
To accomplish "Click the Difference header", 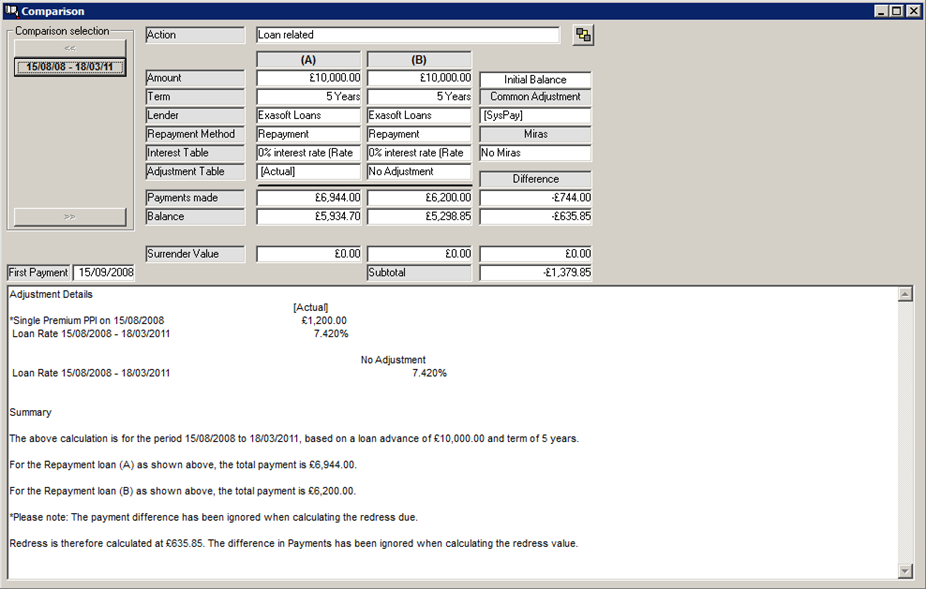I will [535, 179].
